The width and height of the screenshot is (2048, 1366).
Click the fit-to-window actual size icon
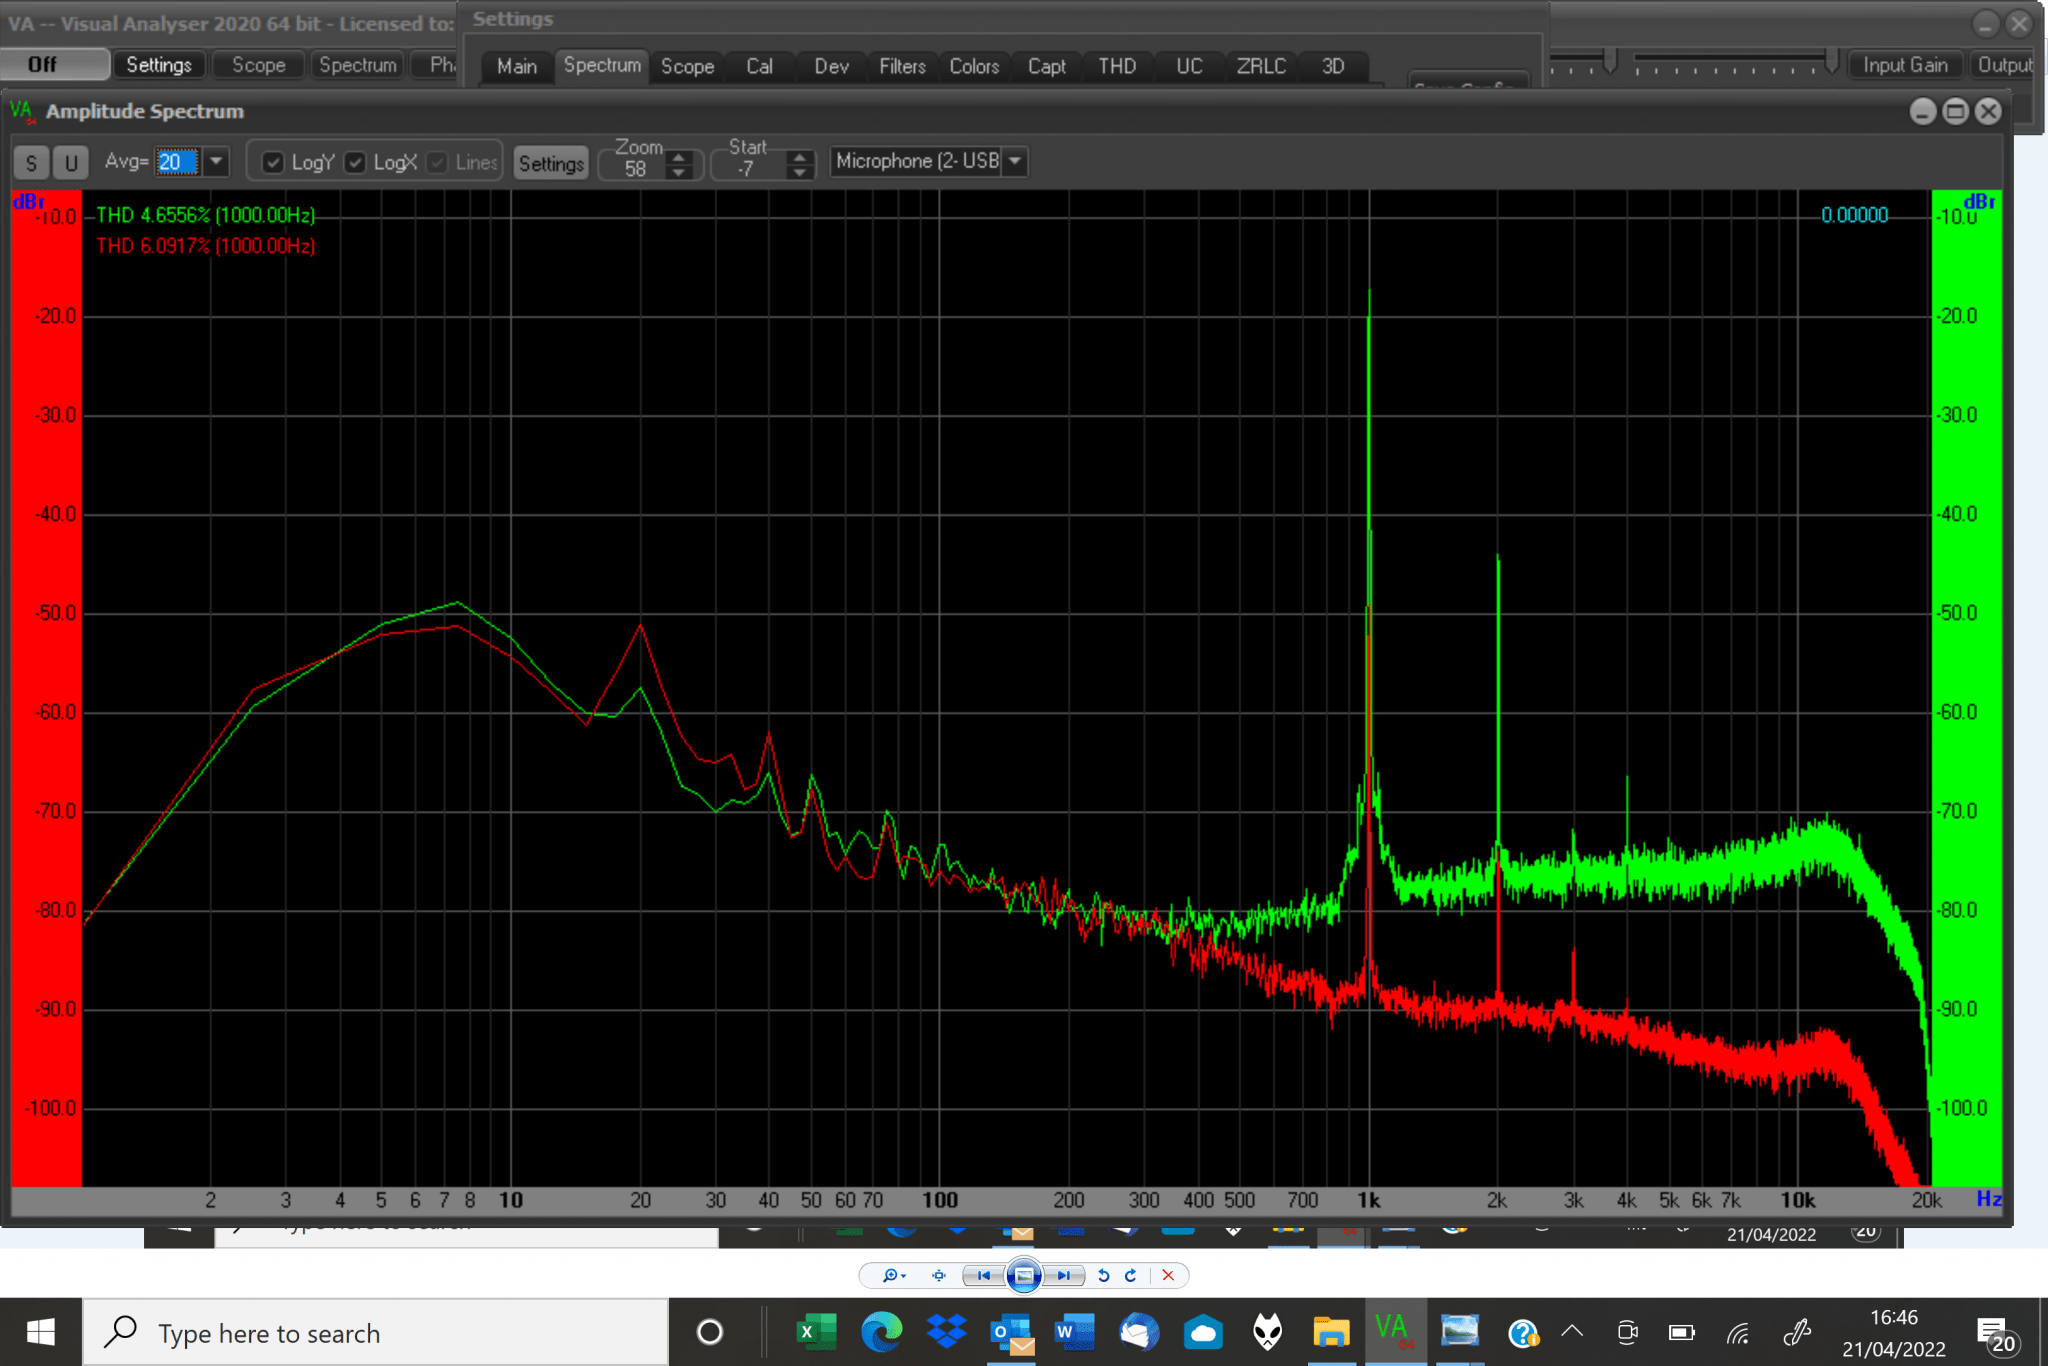point(938,1275)
